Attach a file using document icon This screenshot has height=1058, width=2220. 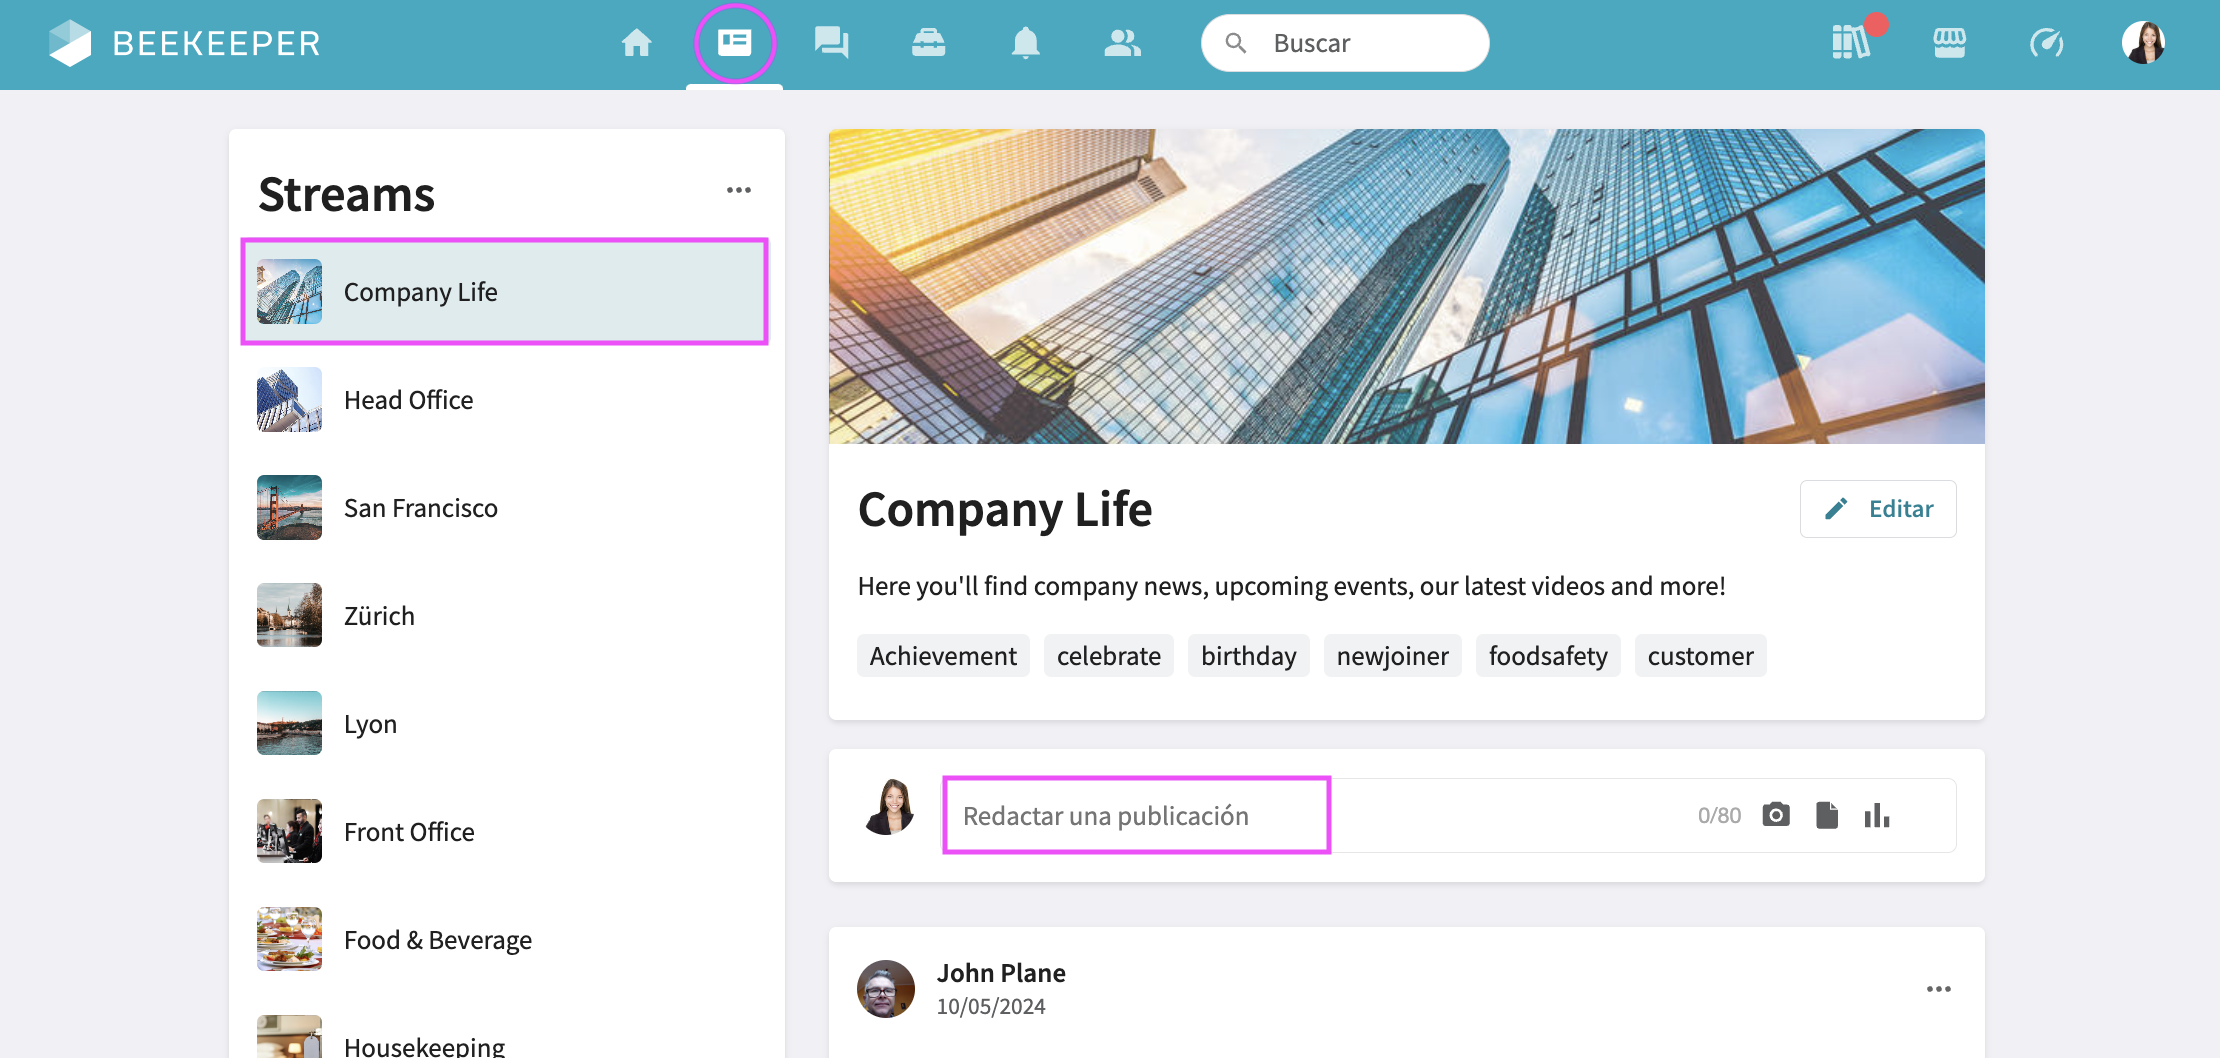(1827, 815)
